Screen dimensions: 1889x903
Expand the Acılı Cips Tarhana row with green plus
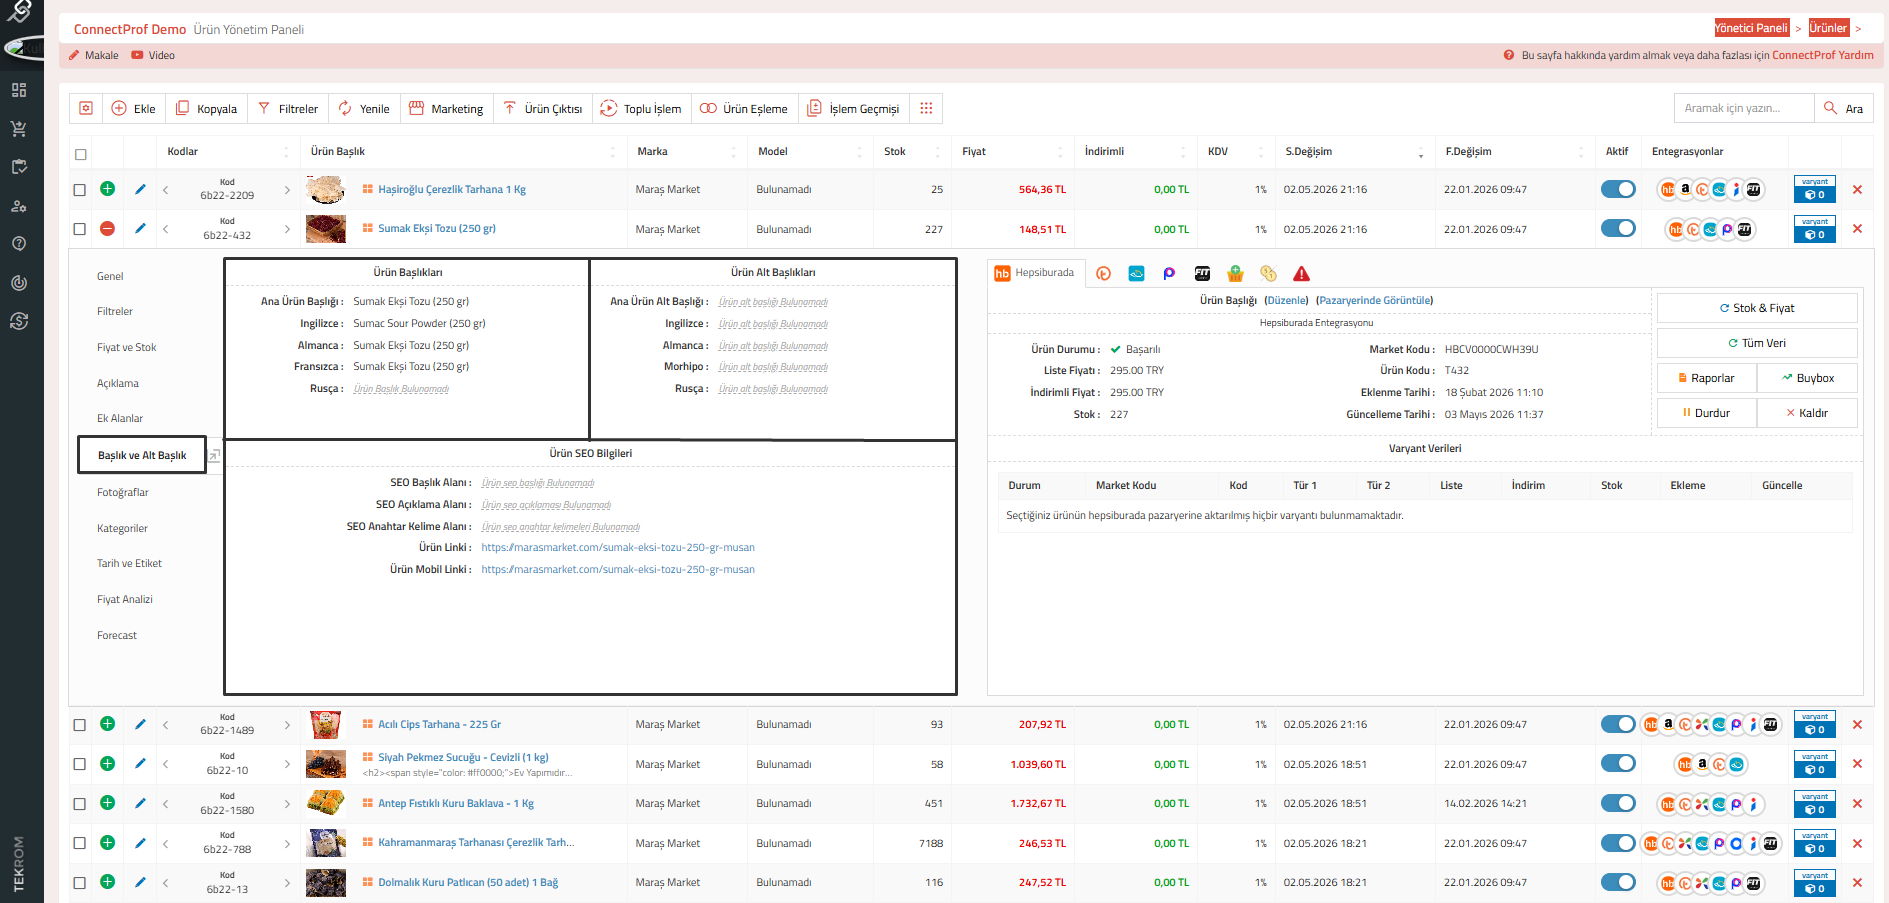click(x=107, y=723)
